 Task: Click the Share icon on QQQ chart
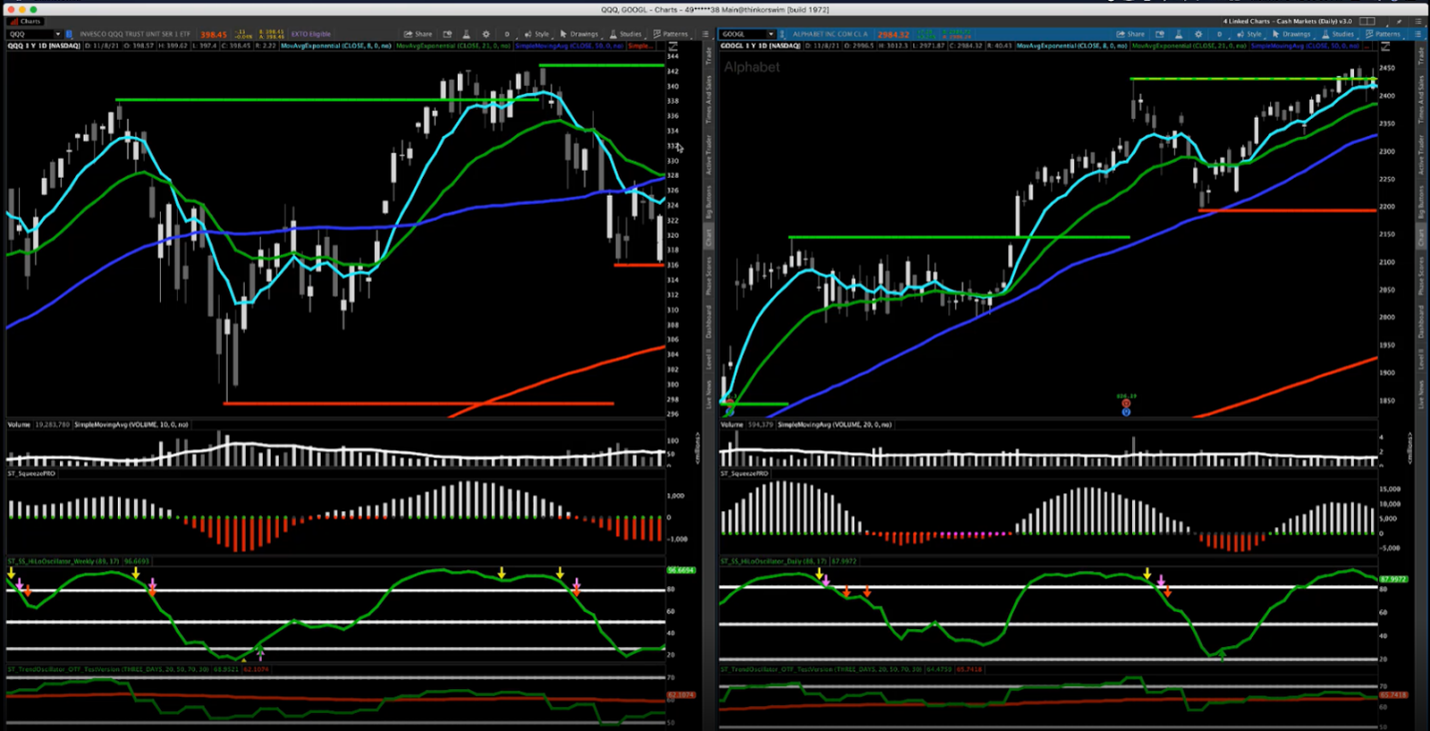click(x=420, y=34)
